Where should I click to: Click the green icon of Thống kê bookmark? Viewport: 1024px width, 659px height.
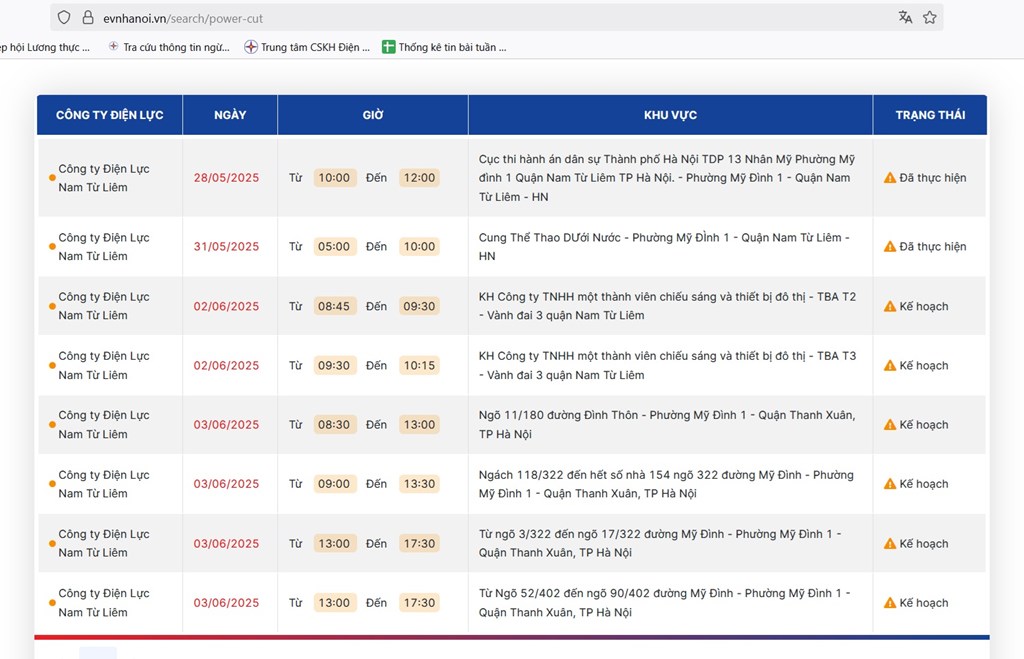click(389, 47)
